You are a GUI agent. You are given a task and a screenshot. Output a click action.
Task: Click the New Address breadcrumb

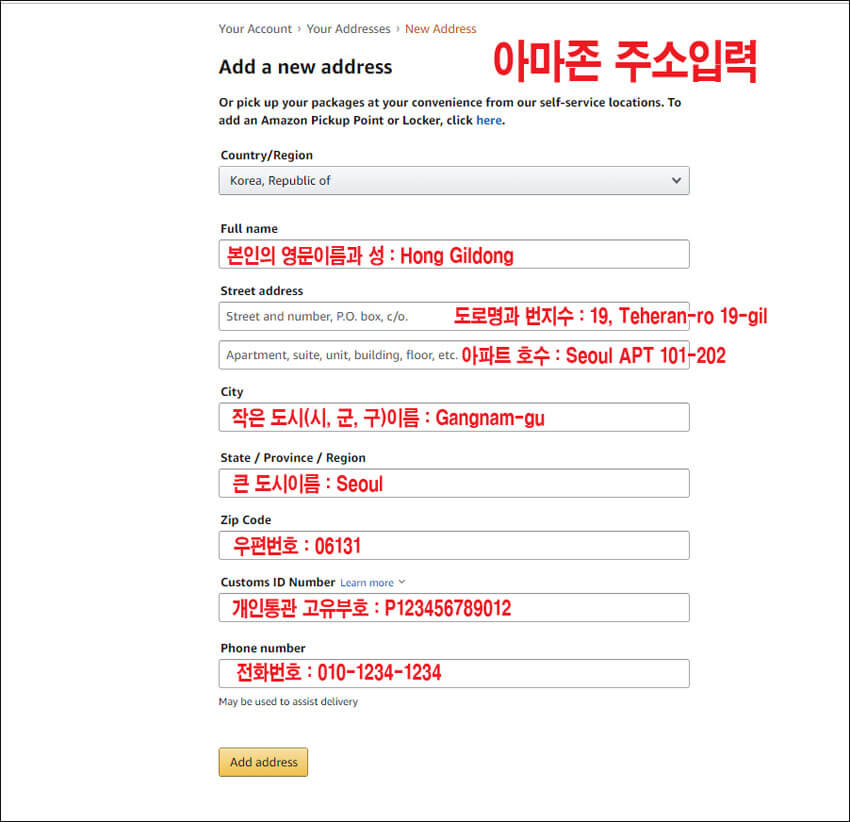coord(441,29)
